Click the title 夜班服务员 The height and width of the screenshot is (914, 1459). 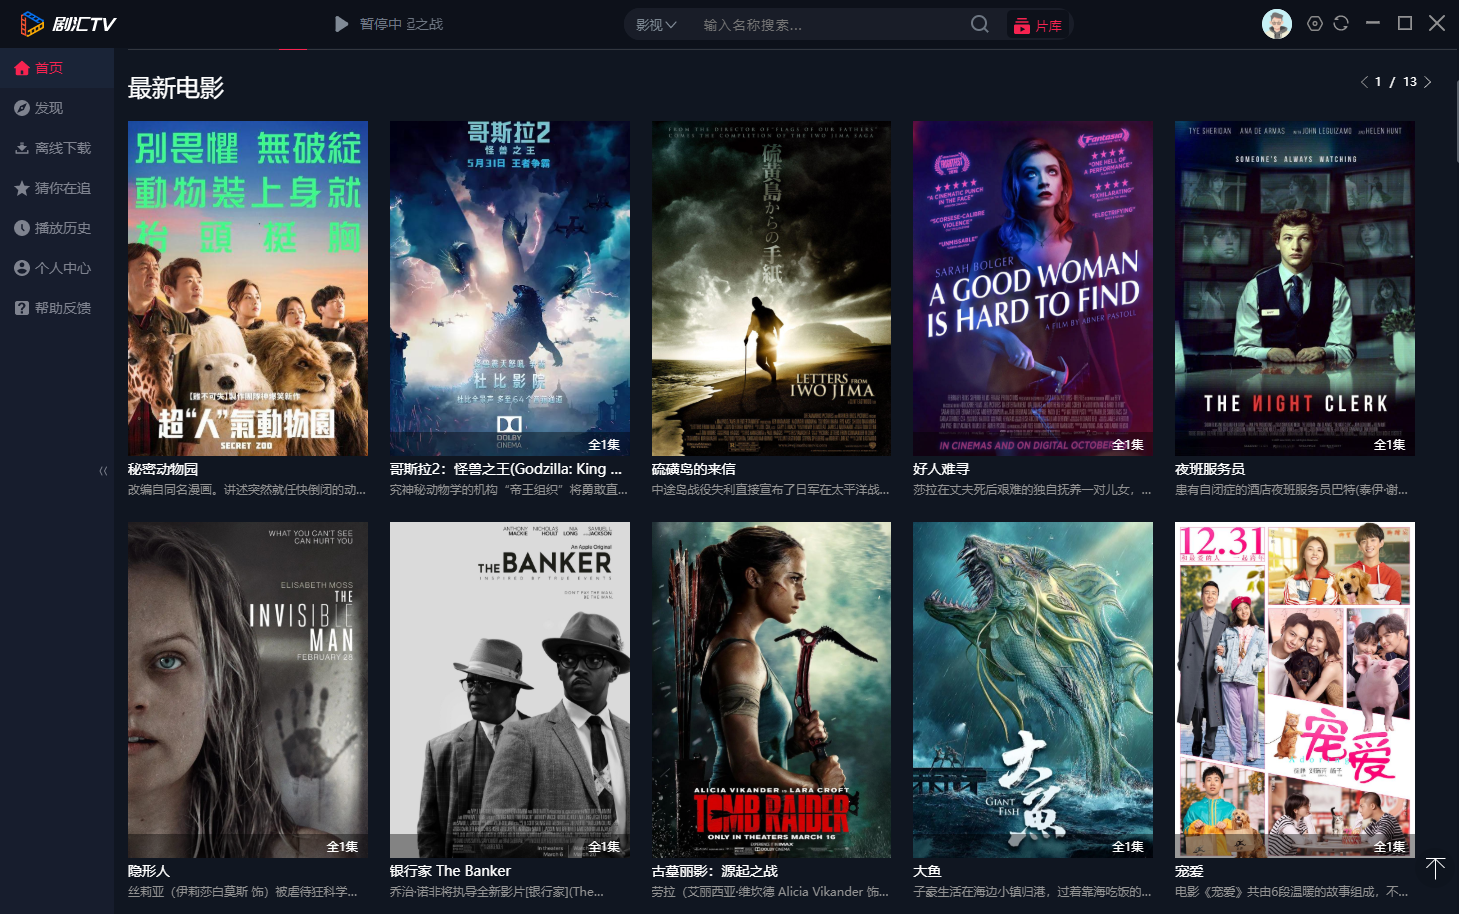(x=1210, y=469)
